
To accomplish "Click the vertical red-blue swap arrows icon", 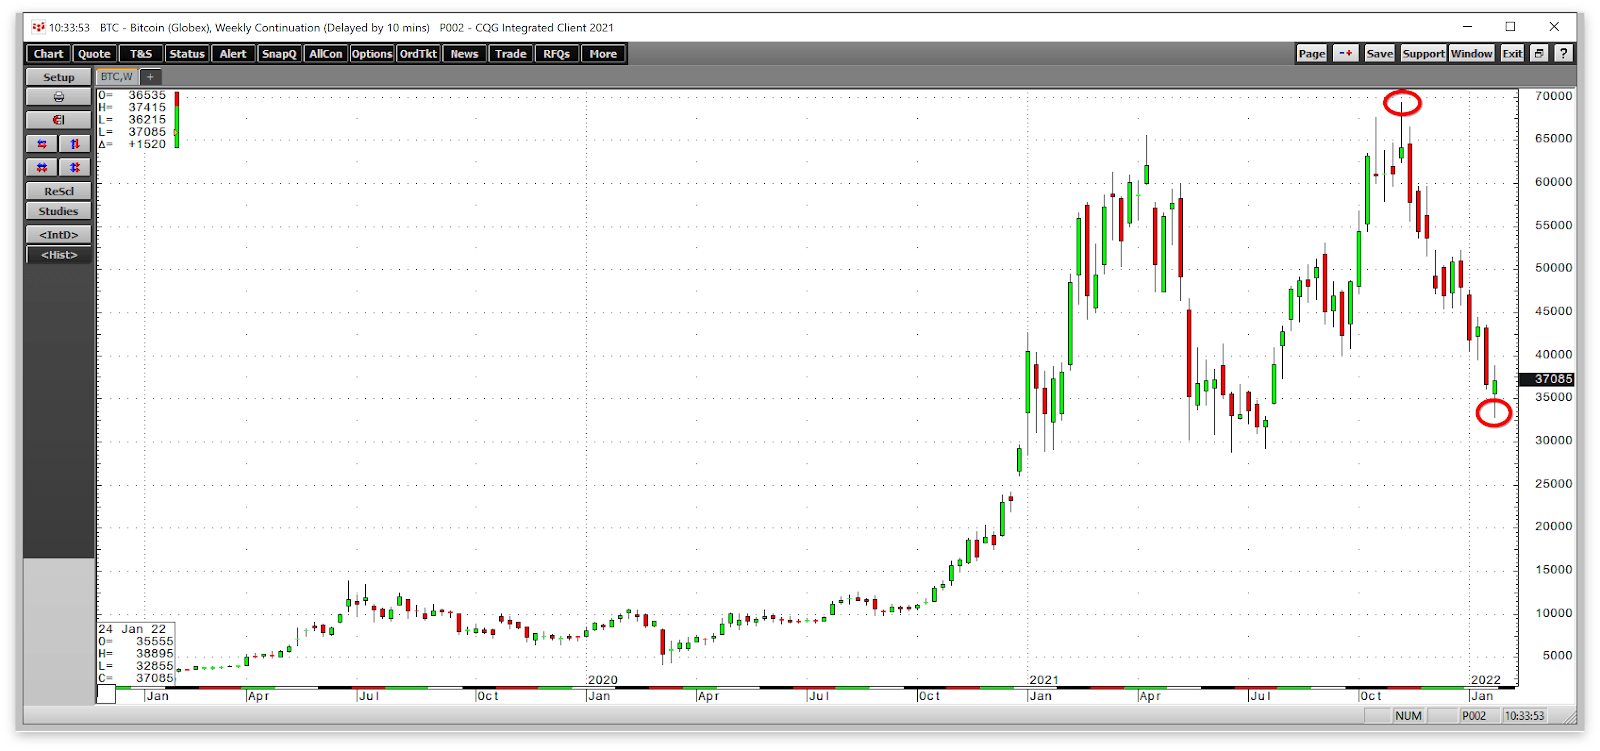I will point(75,144).
